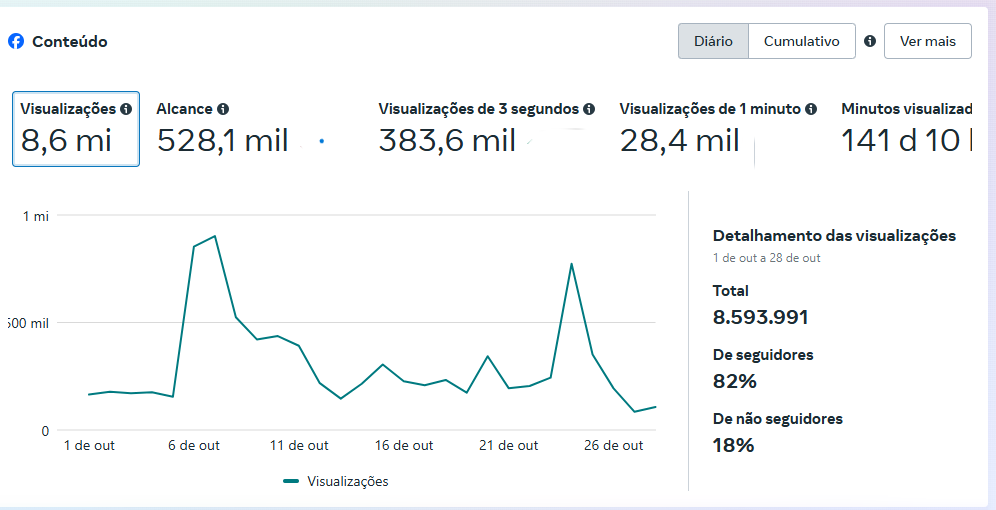Viewport: 996px width, 510px height.
Task: Click the chart spike after 21 de out
Action: pyautogui.click(x=571, y=264)
